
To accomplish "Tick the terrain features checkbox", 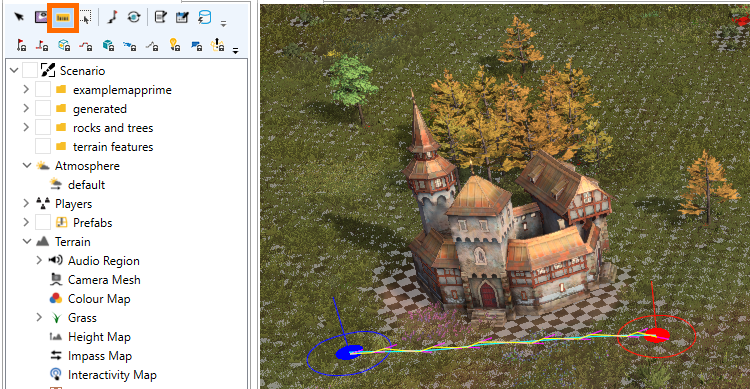I will tap(43, 146).
